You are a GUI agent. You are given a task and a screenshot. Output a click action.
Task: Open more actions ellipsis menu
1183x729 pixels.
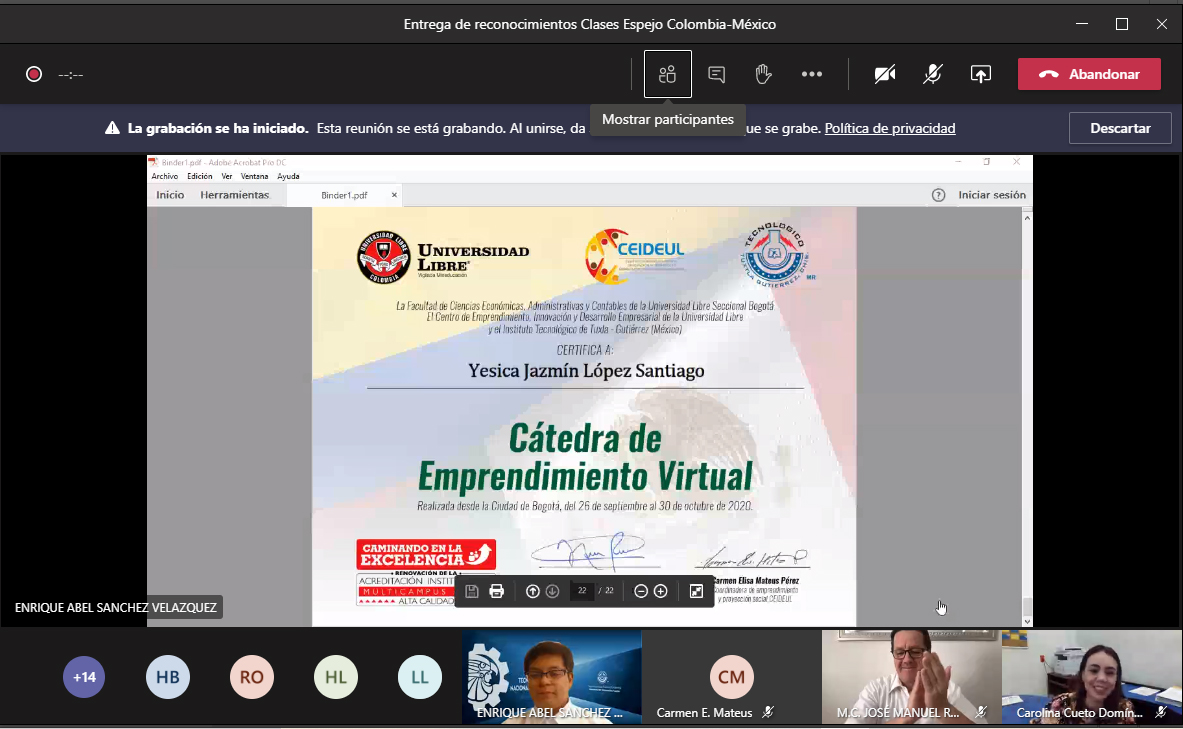(x=812, y=74)
